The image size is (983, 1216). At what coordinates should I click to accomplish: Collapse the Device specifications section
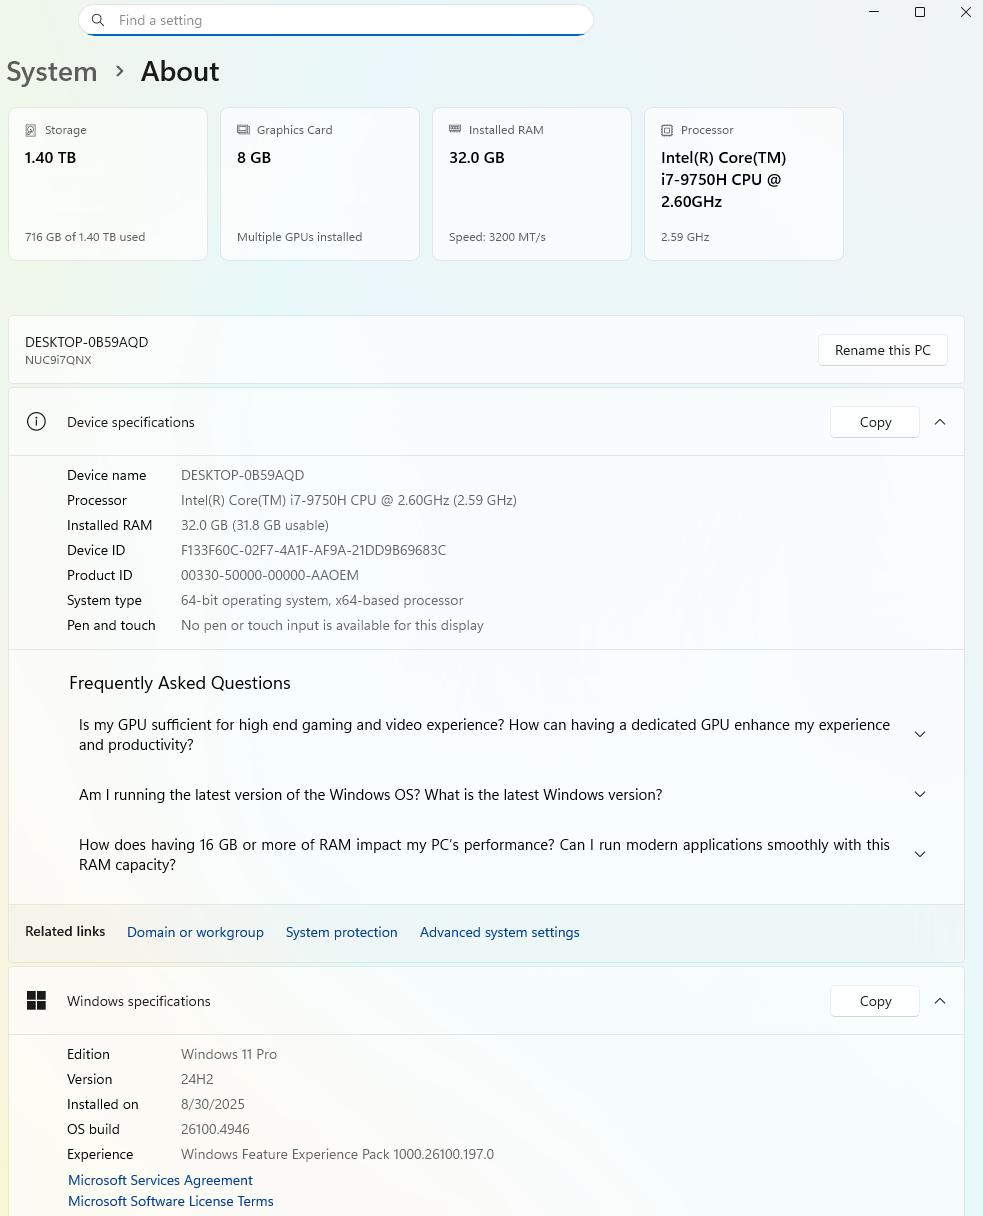(940, 422)
